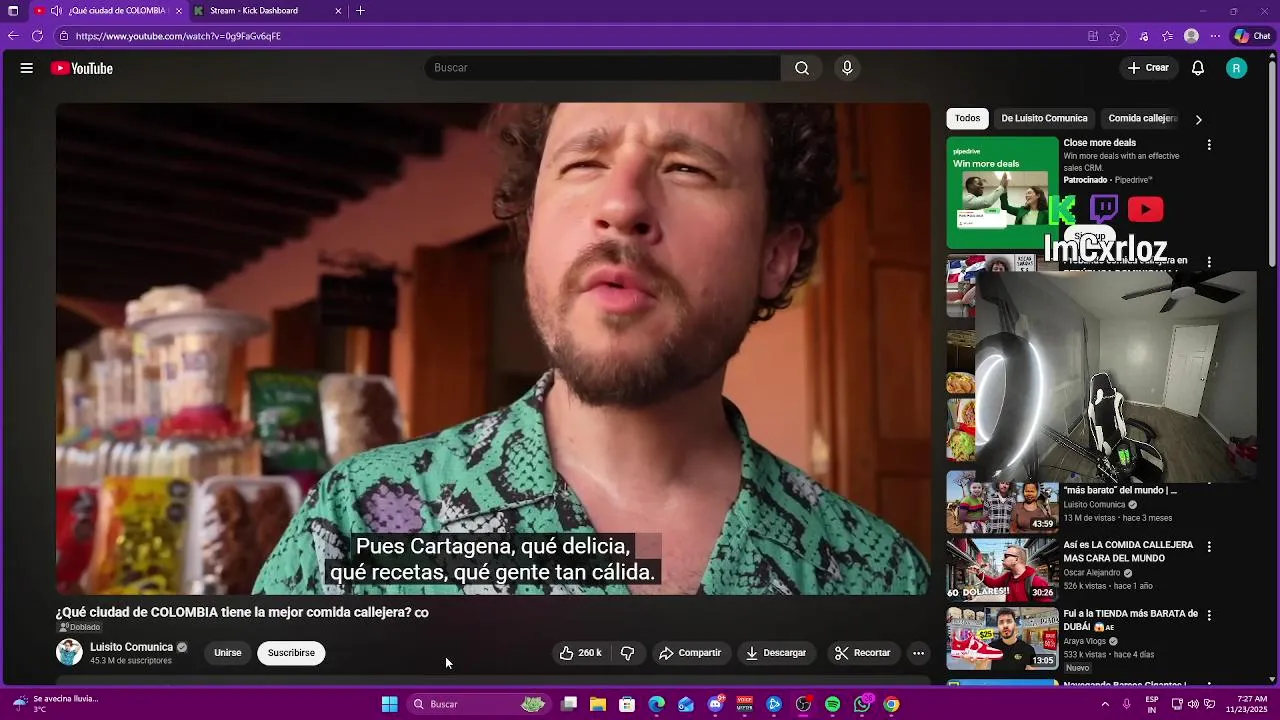
Task: Click the Unirse button
Action: pos(228,653)
